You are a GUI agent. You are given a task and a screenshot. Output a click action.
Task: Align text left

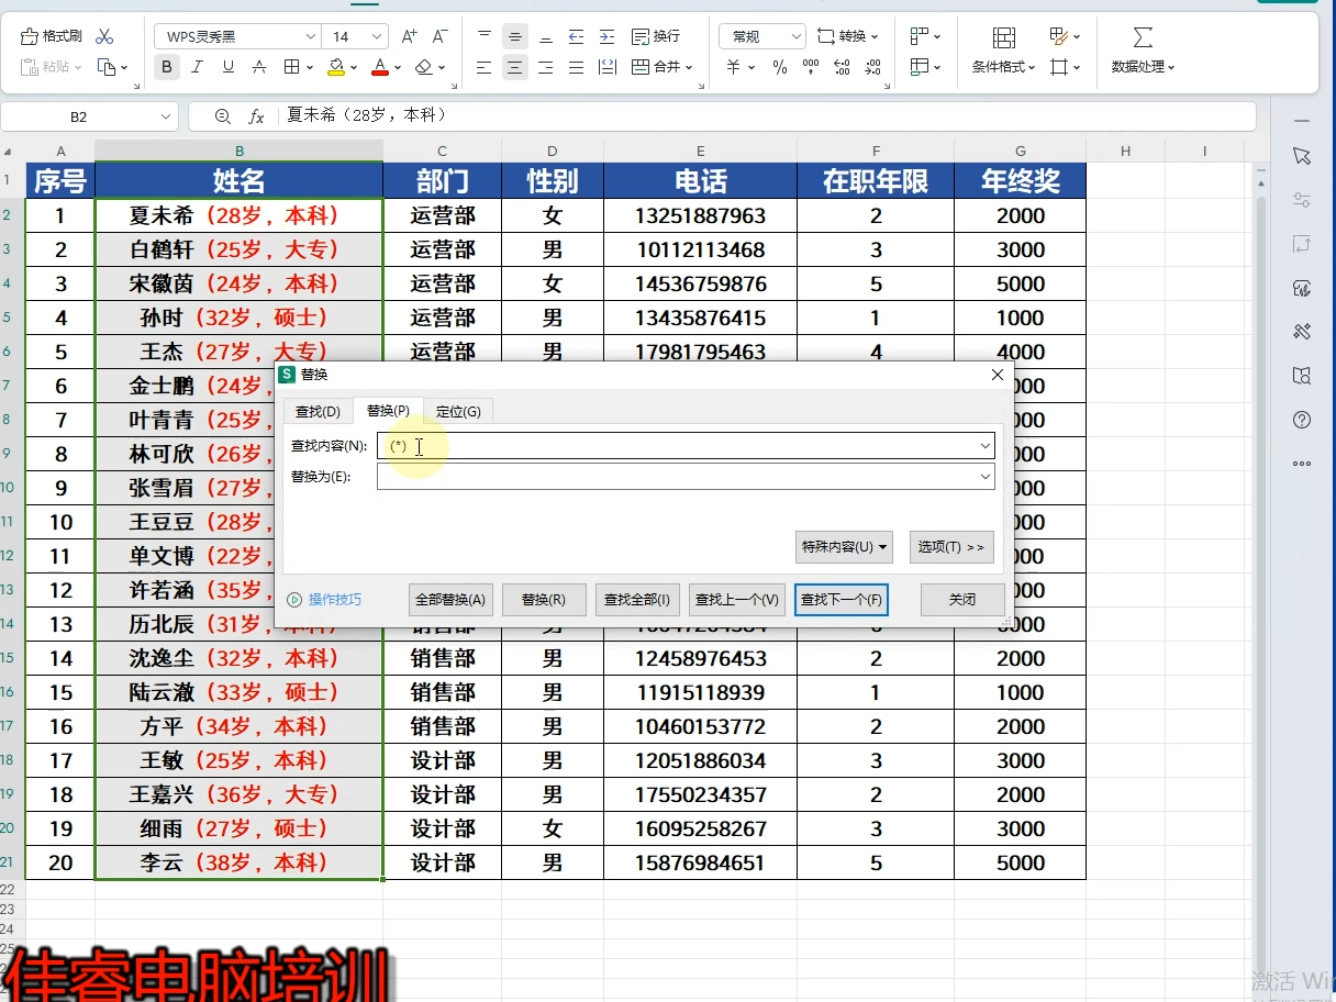tap(484, 67)
